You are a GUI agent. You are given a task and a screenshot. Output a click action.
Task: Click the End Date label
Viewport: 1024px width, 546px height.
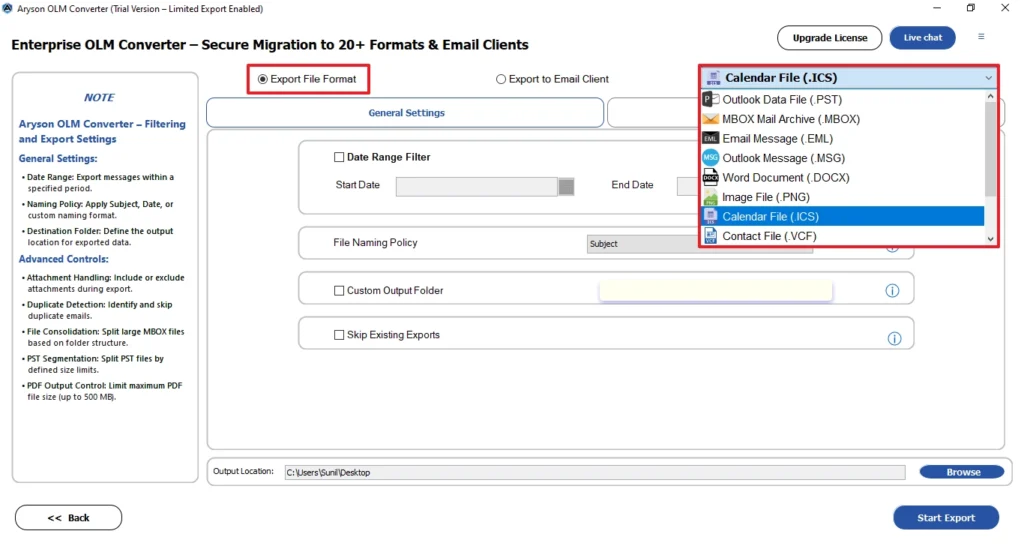632,185
